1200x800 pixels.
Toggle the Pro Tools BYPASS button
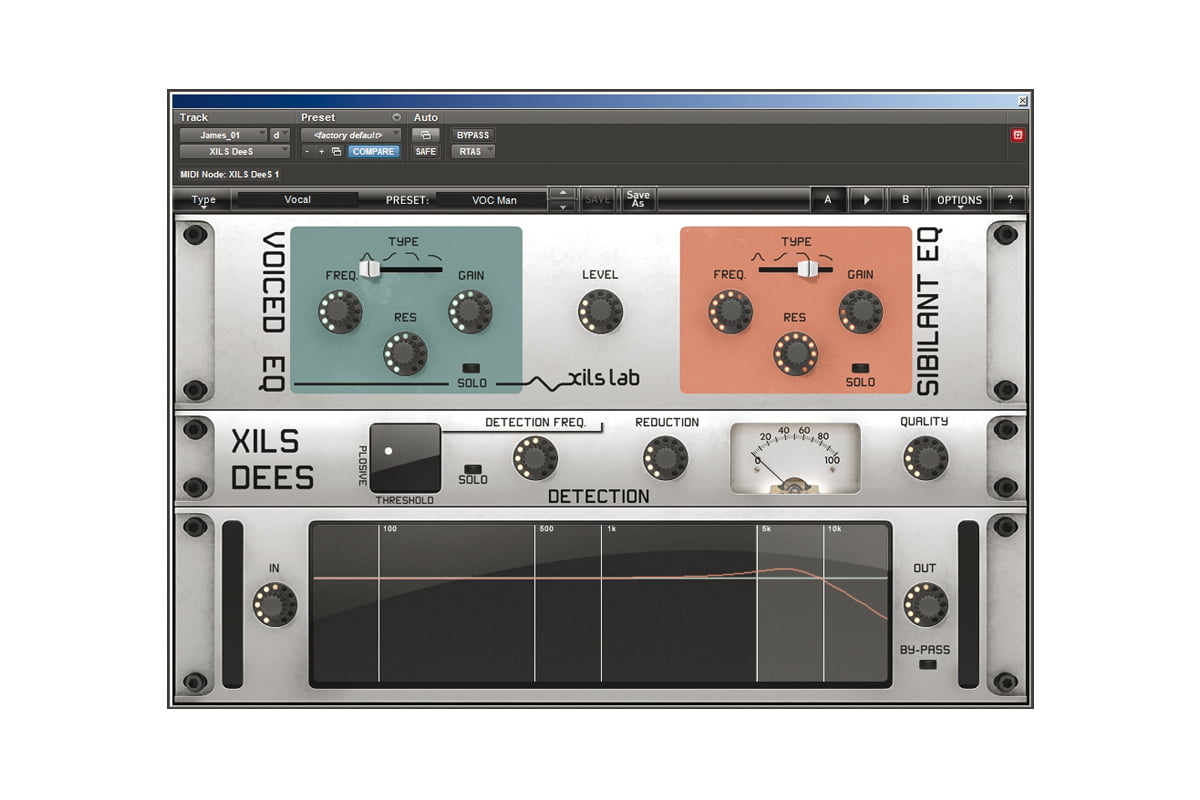pos(473,135)
